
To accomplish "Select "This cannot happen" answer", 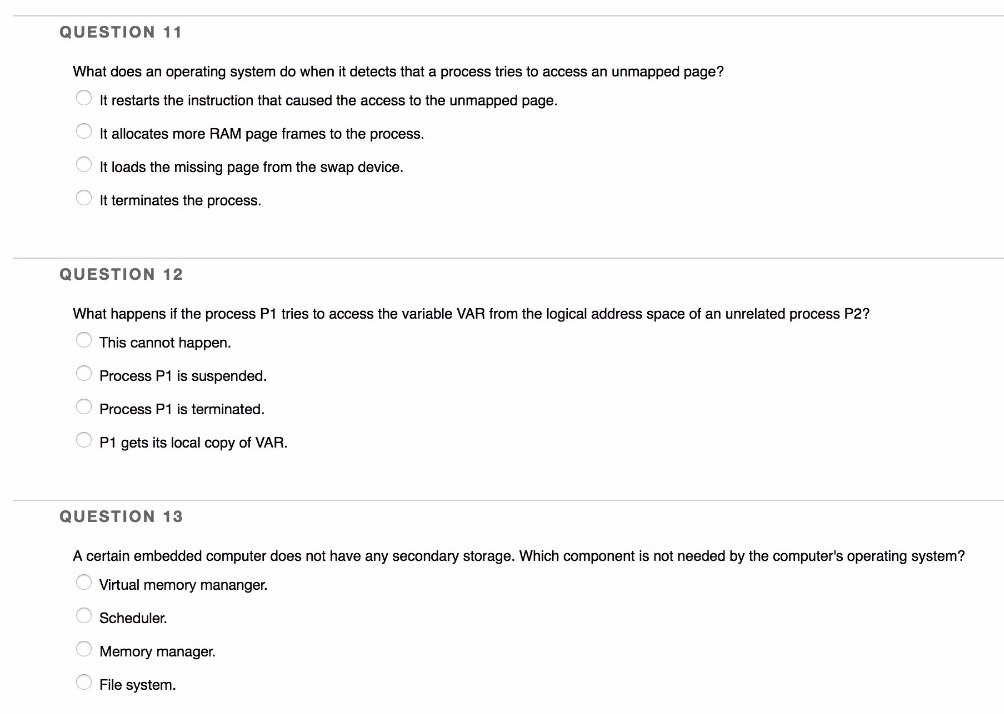I will (x=84, y=339).
